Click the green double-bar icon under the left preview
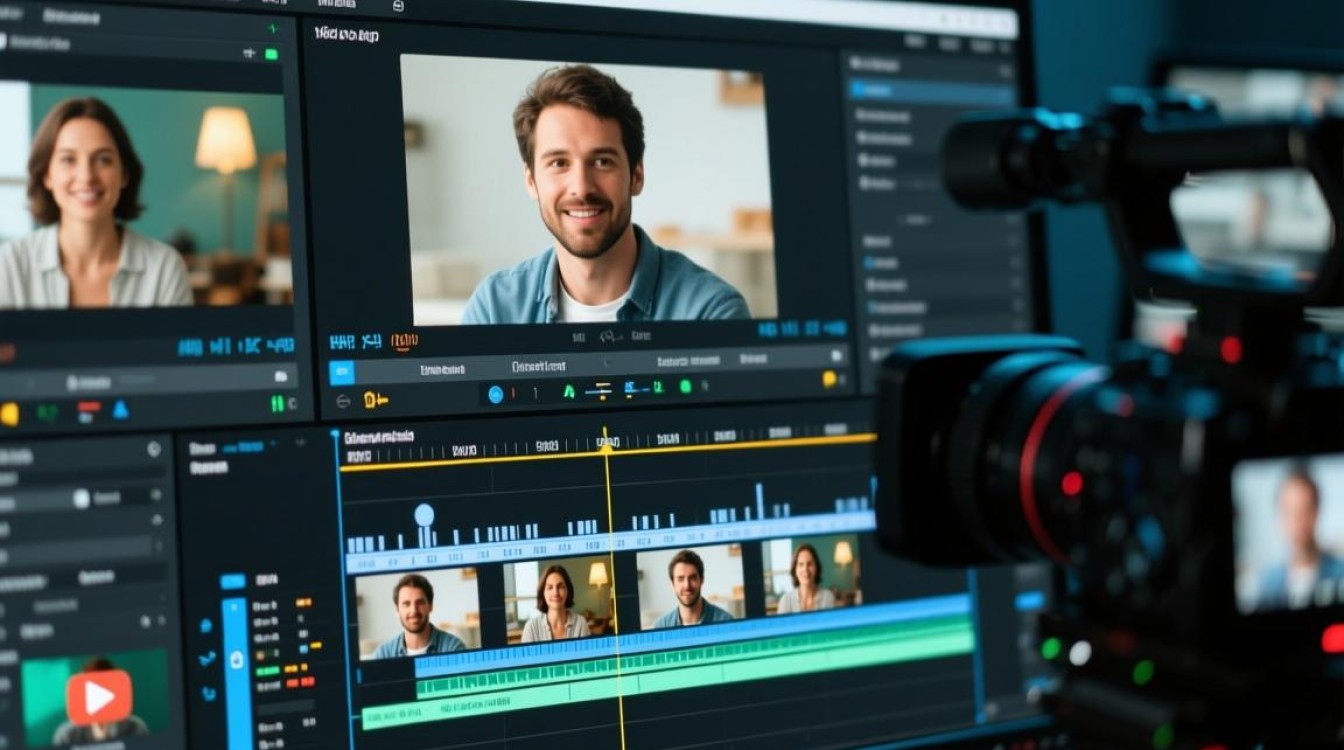Image resolution: width=1344 pixels, height=750 pixels. [278, 403]
